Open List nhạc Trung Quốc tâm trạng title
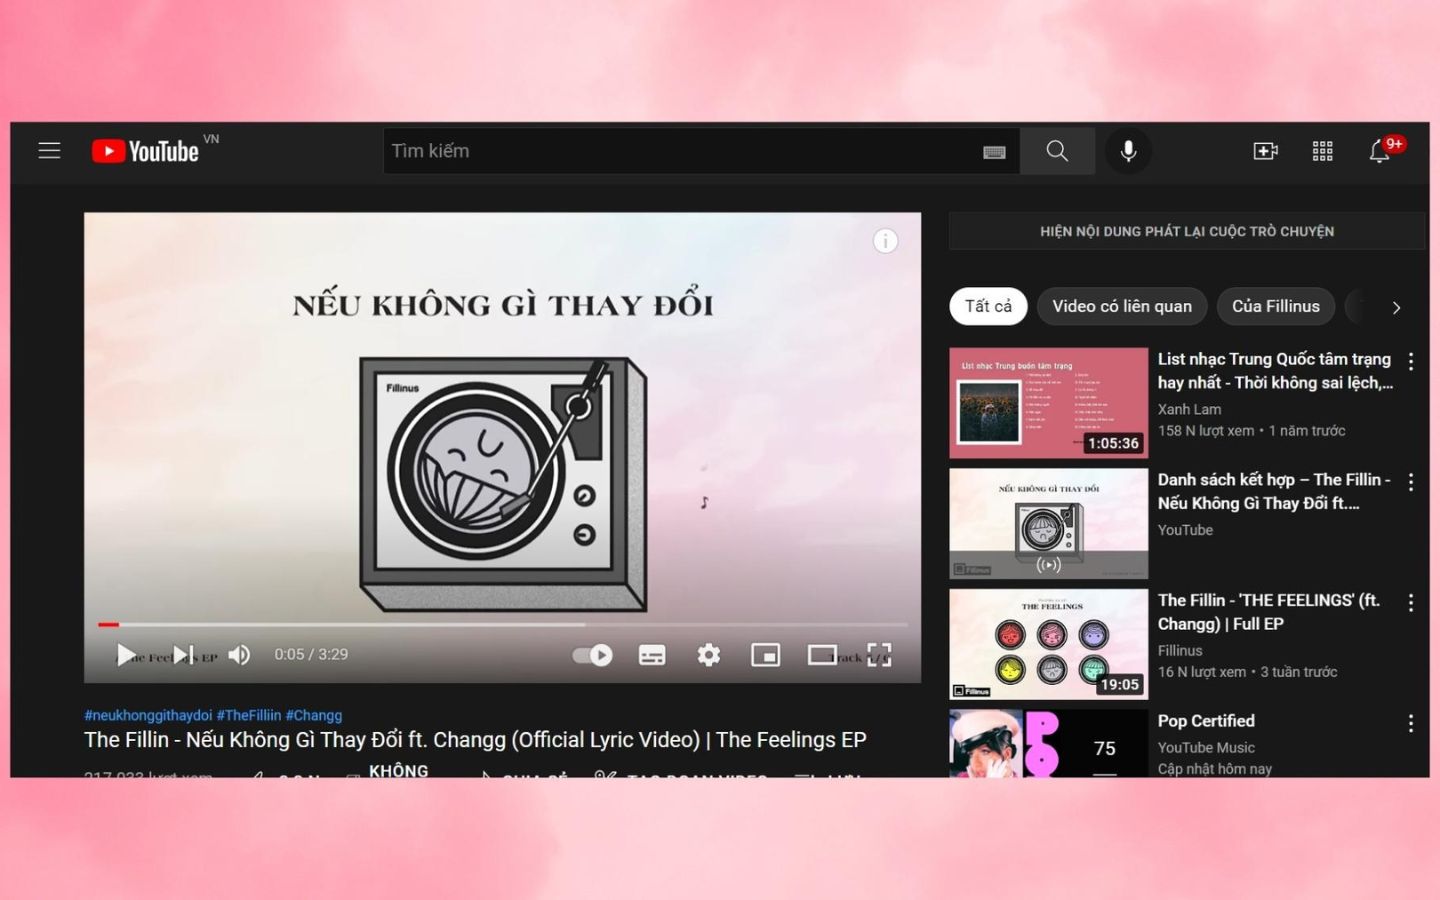This screenshot has width=1440, height=900. (x=1275, y=371)
